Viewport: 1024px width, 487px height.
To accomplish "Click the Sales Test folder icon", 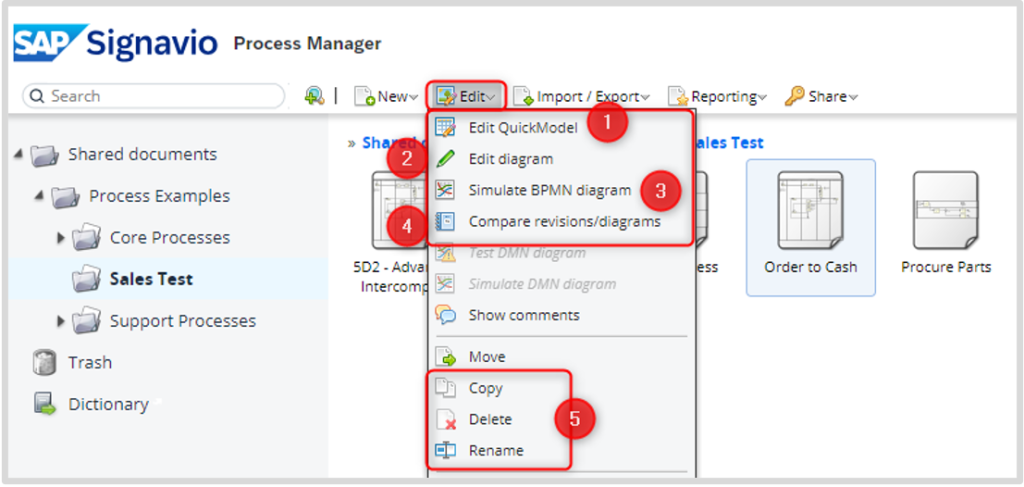I will tap(86, 279).
